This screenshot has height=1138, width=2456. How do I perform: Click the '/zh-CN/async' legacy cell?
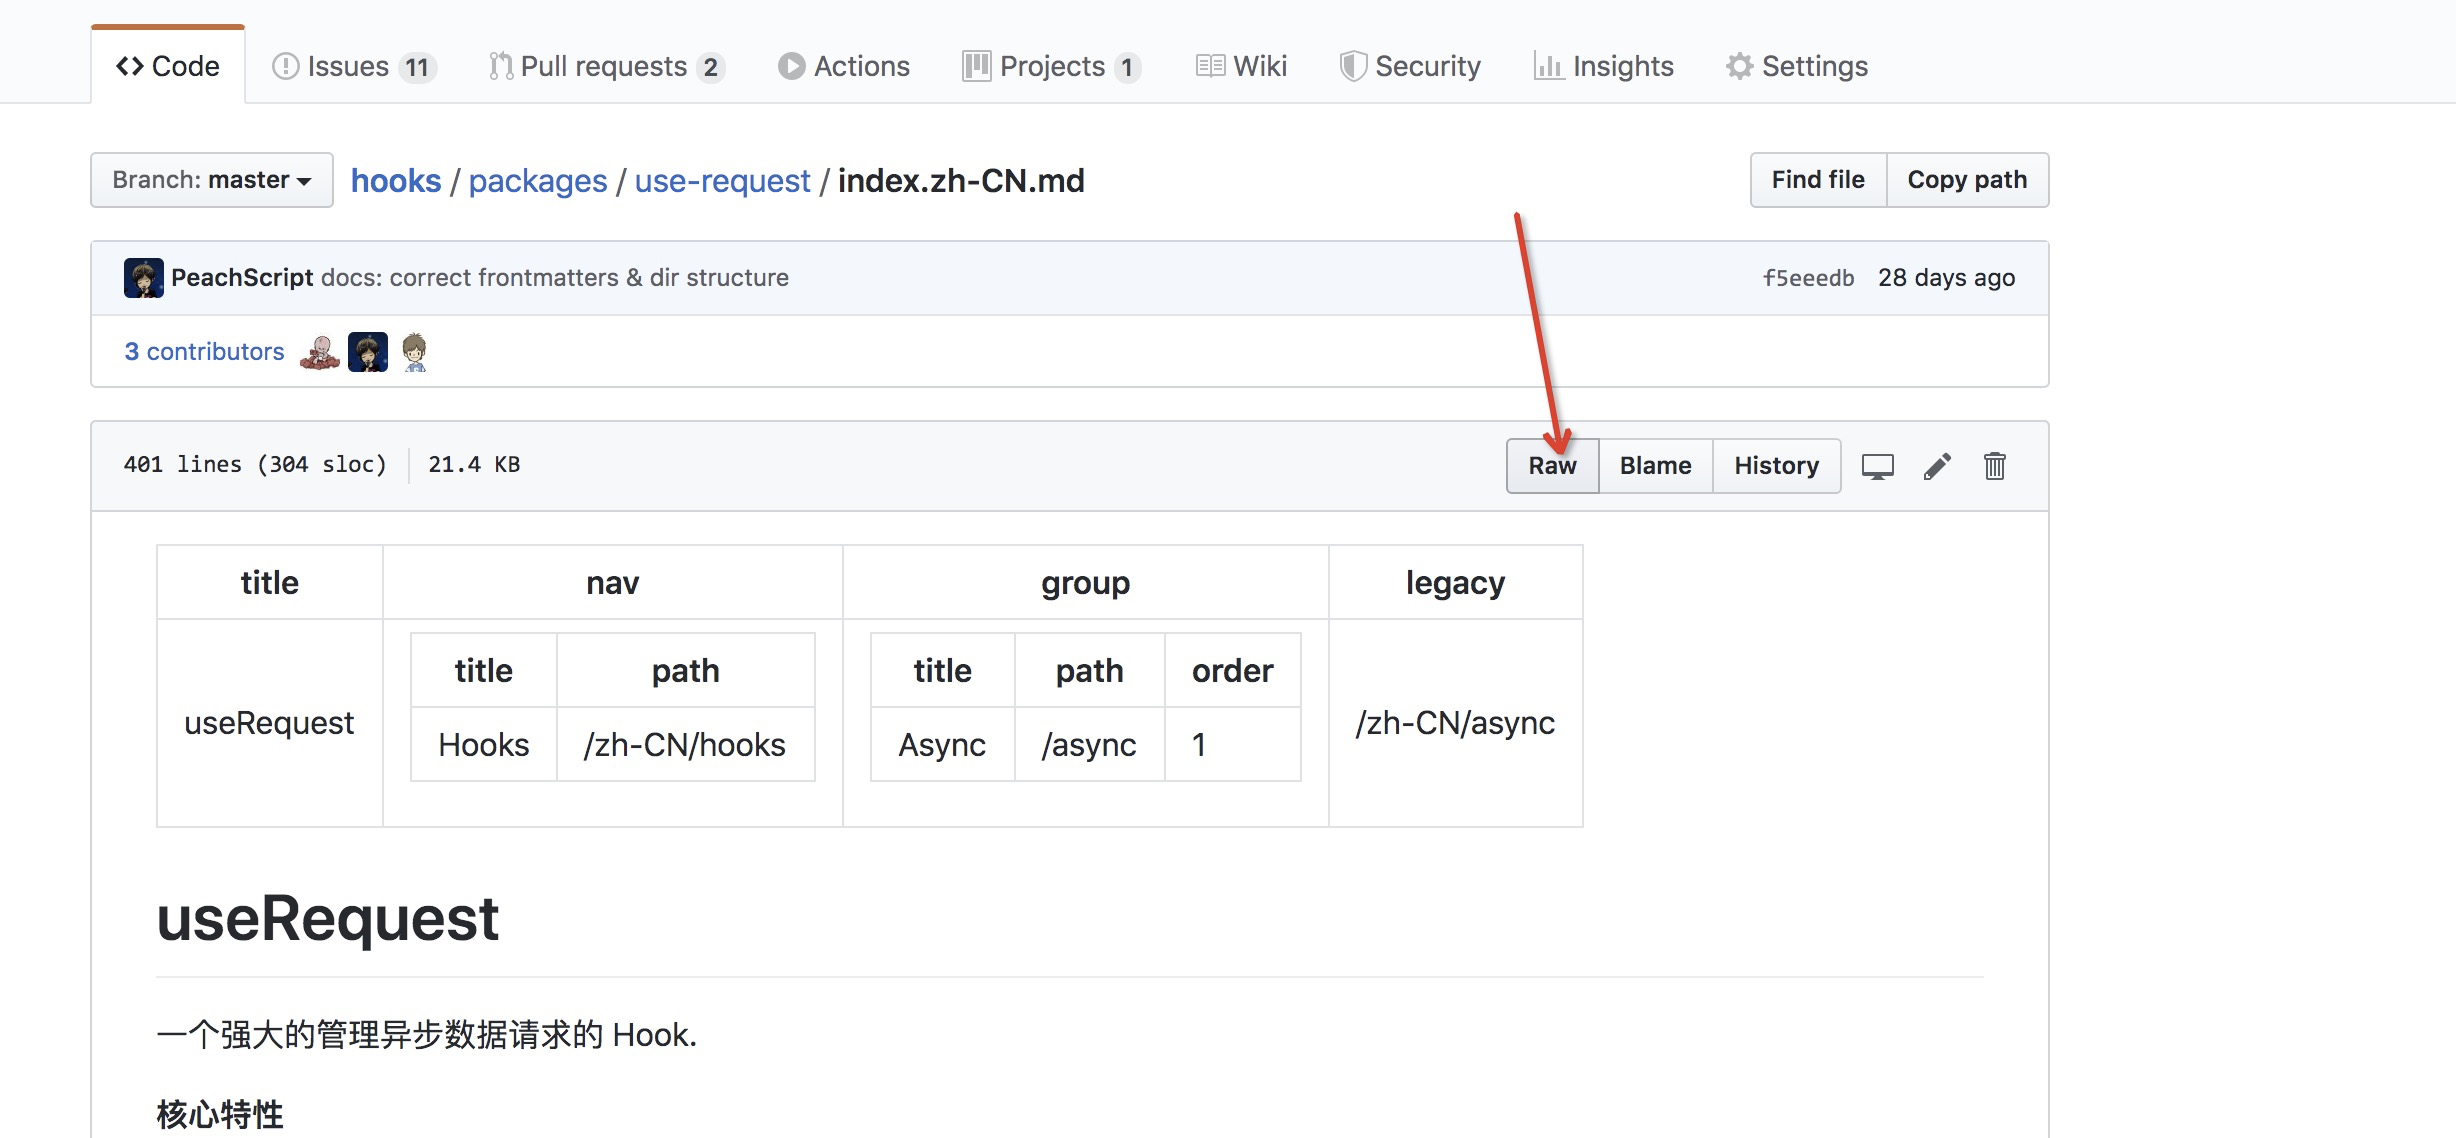[x=1455, y=723]
